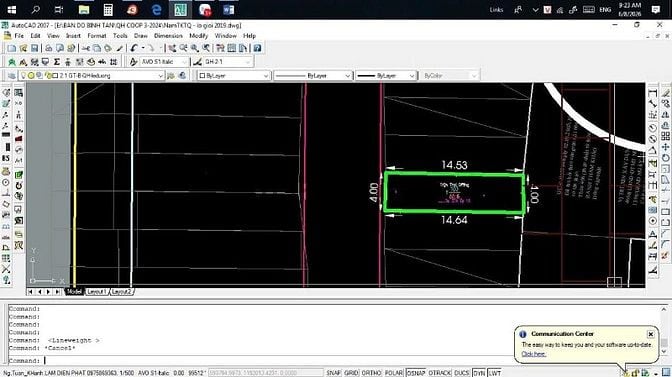Click the Open file icon in Standard toolbar
Viewport: 672px width, 377px height.
point(23,48)
